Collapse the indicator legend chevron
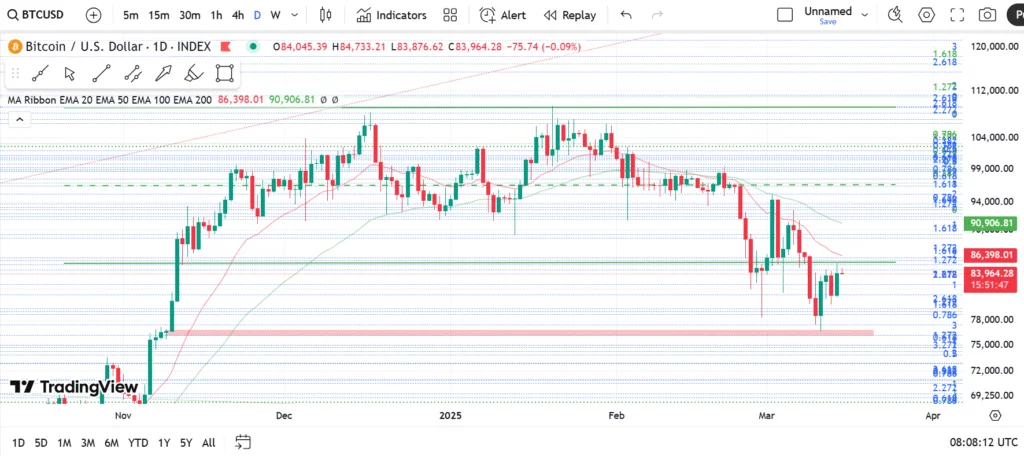 pyautogui.click(x=20, y=119)
